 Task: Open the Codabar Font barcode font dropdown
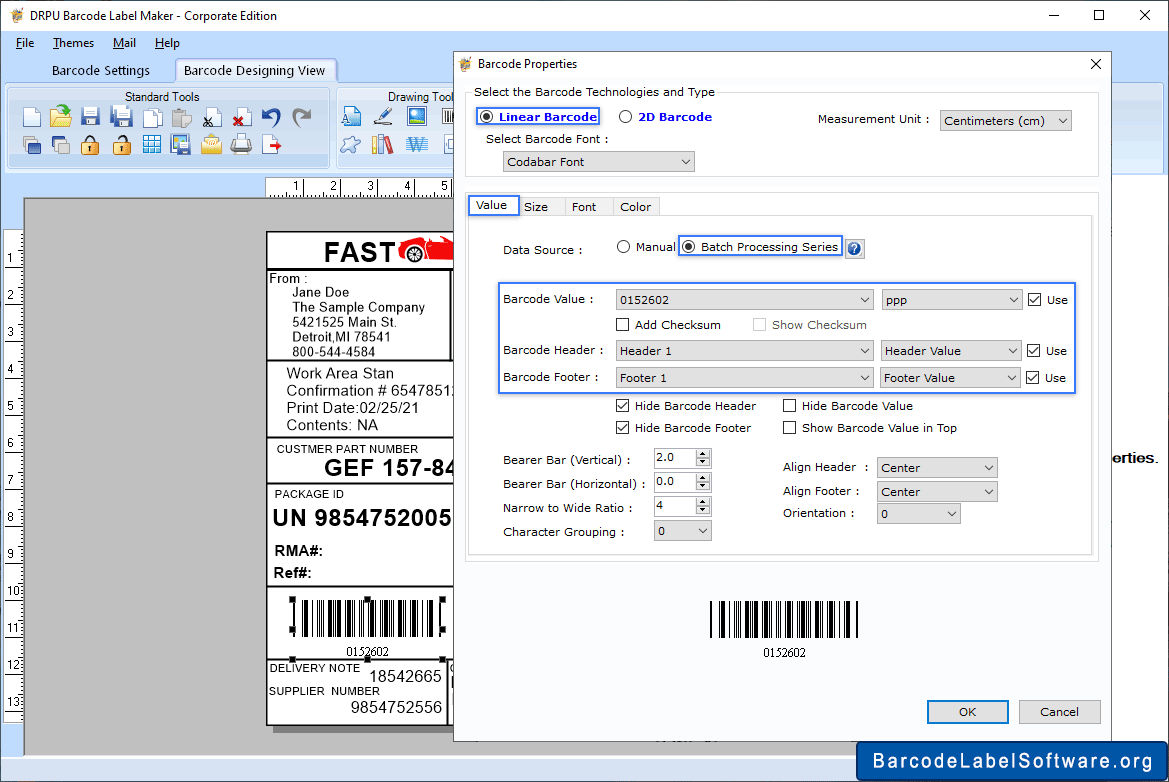pos(599,162)
